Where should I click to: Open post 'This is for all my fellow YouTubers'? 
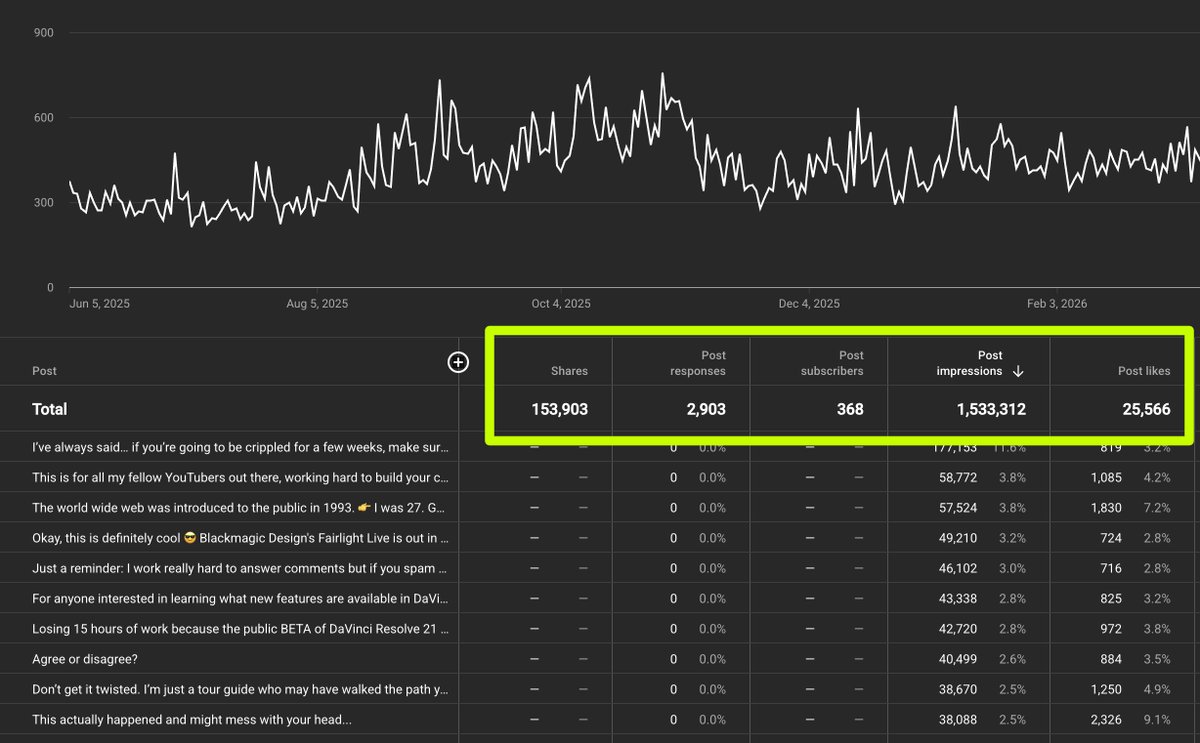point(240,478)
